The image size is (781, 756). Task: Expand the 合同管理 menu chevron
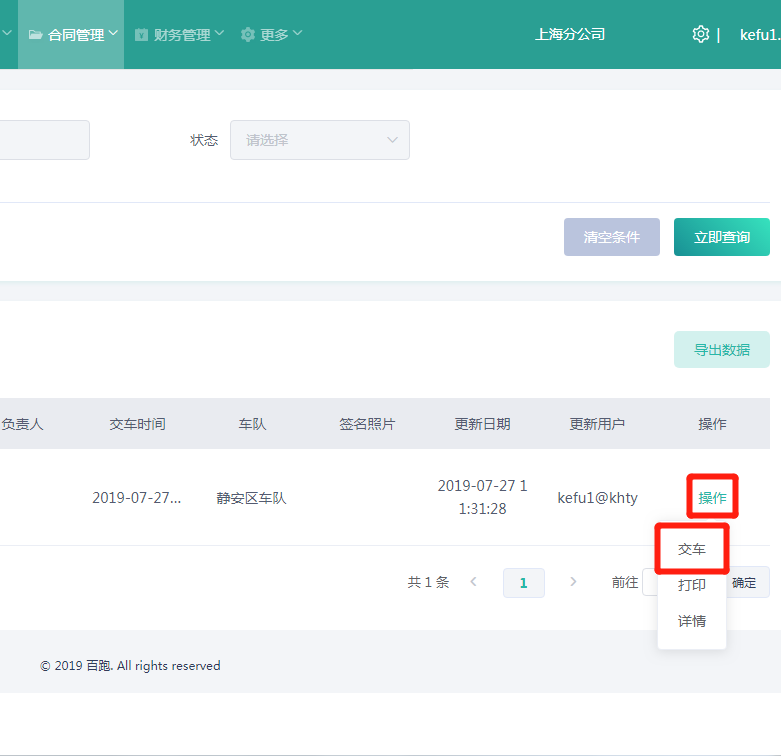coord(113,34)
